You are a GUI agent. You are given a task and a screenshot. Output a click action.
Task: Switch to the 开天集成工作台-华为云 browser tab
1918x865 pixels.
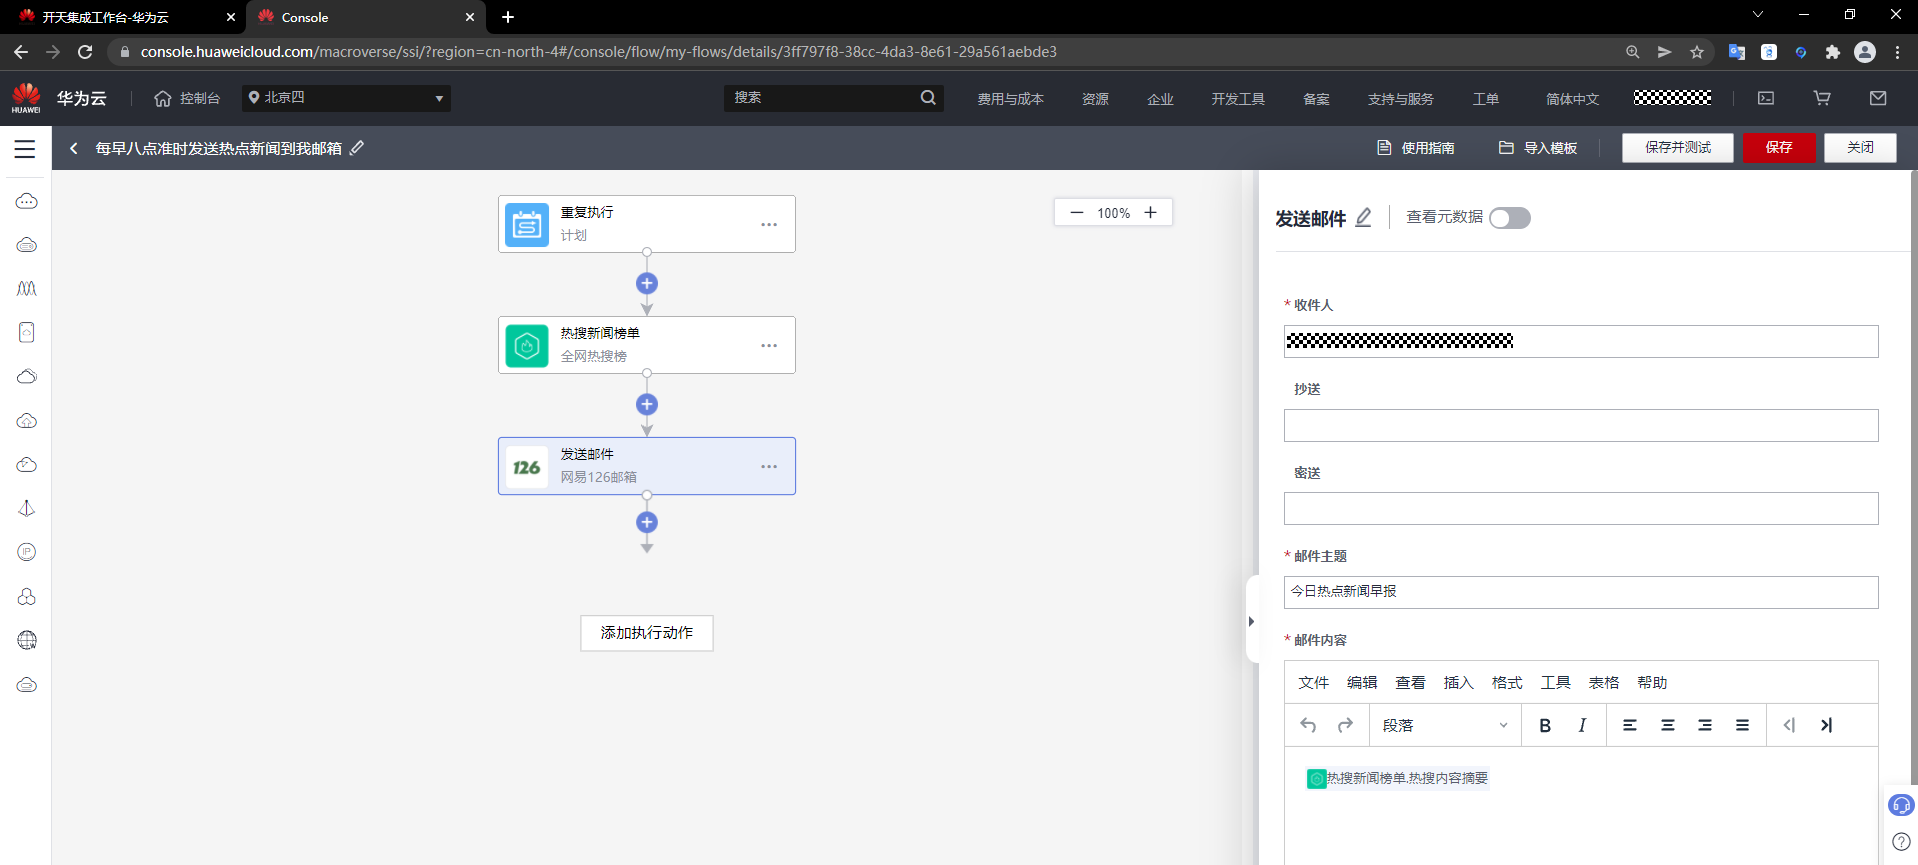[122, 17]
